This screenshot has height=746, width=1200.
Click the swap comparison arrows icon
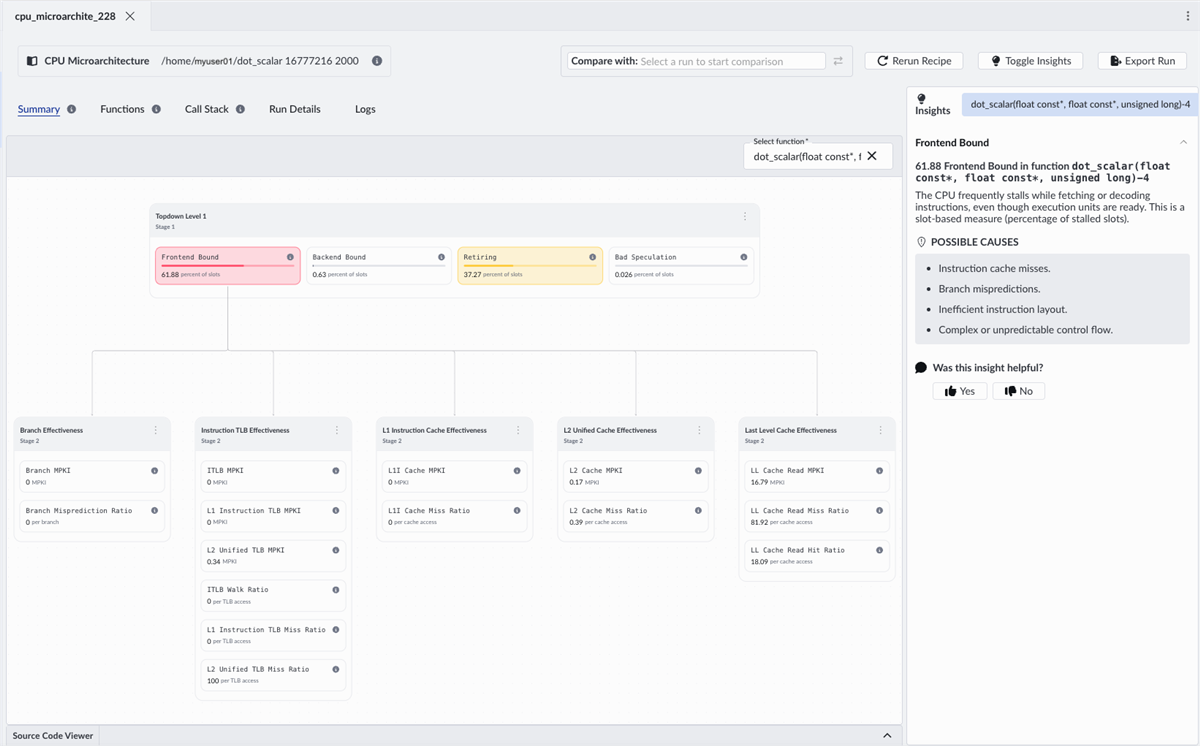click(x=838, y=61)
